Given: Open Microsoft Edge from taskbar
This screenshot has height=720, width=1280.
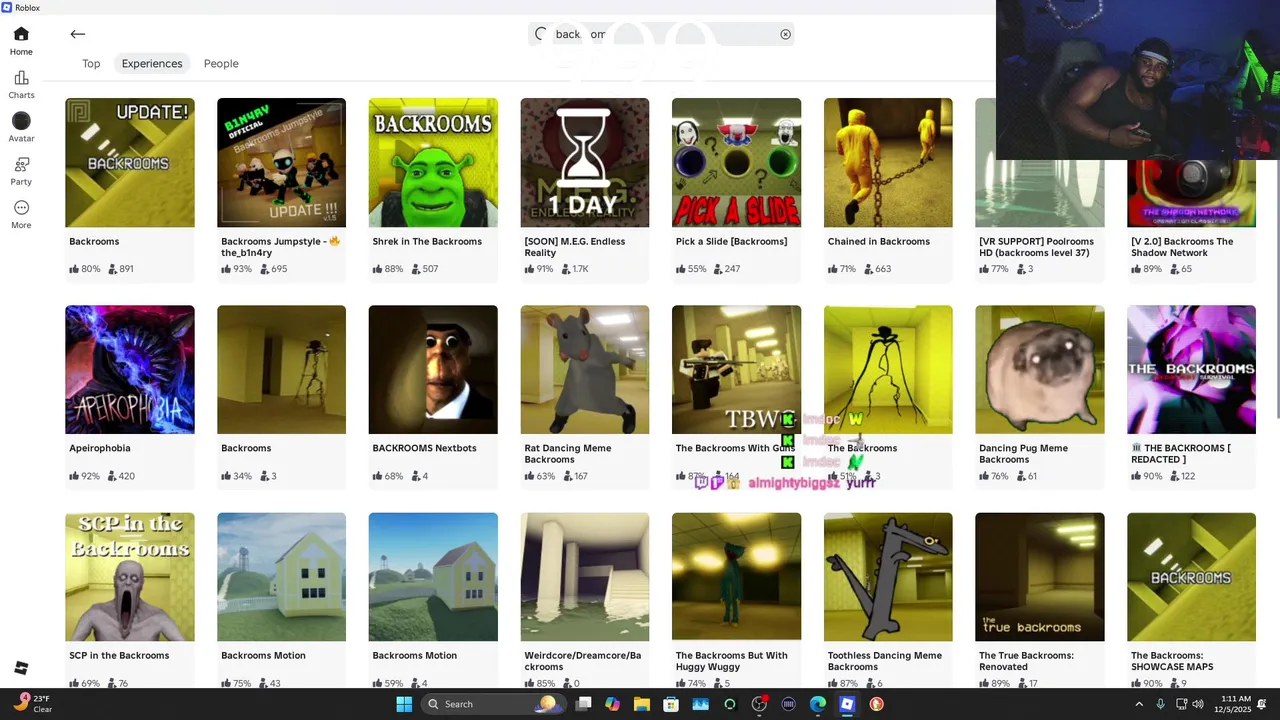Looking at the screenshot, I should (x=818, y=704).
